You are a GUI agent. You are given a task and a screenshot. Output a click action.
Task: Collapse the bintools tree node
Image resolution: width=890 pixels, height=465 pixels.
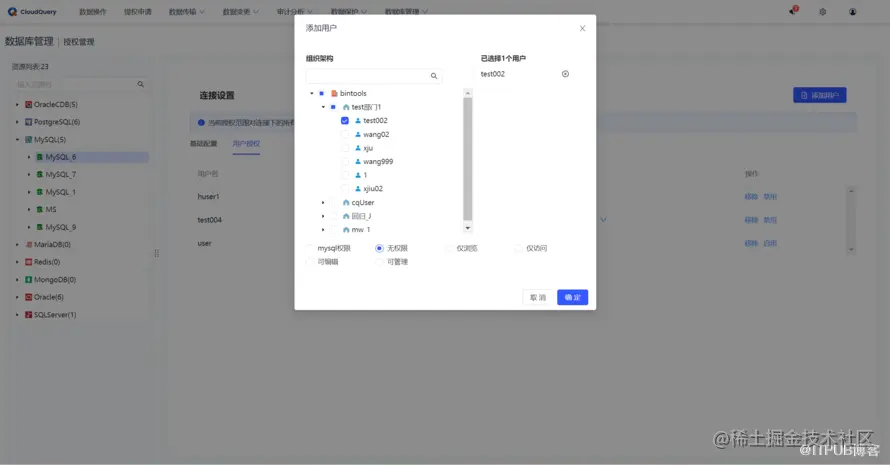pos(312,93)
